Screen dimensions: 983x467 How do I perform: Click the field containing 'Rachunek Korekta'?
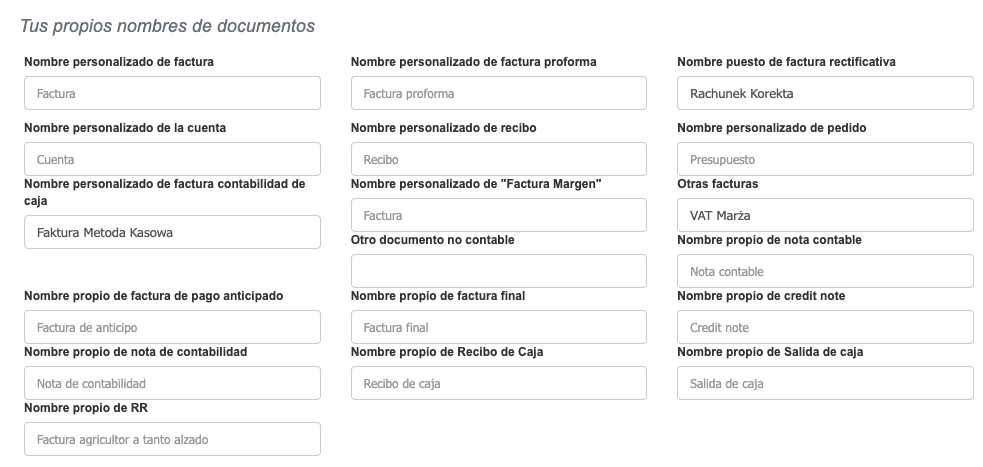point(825,93)
